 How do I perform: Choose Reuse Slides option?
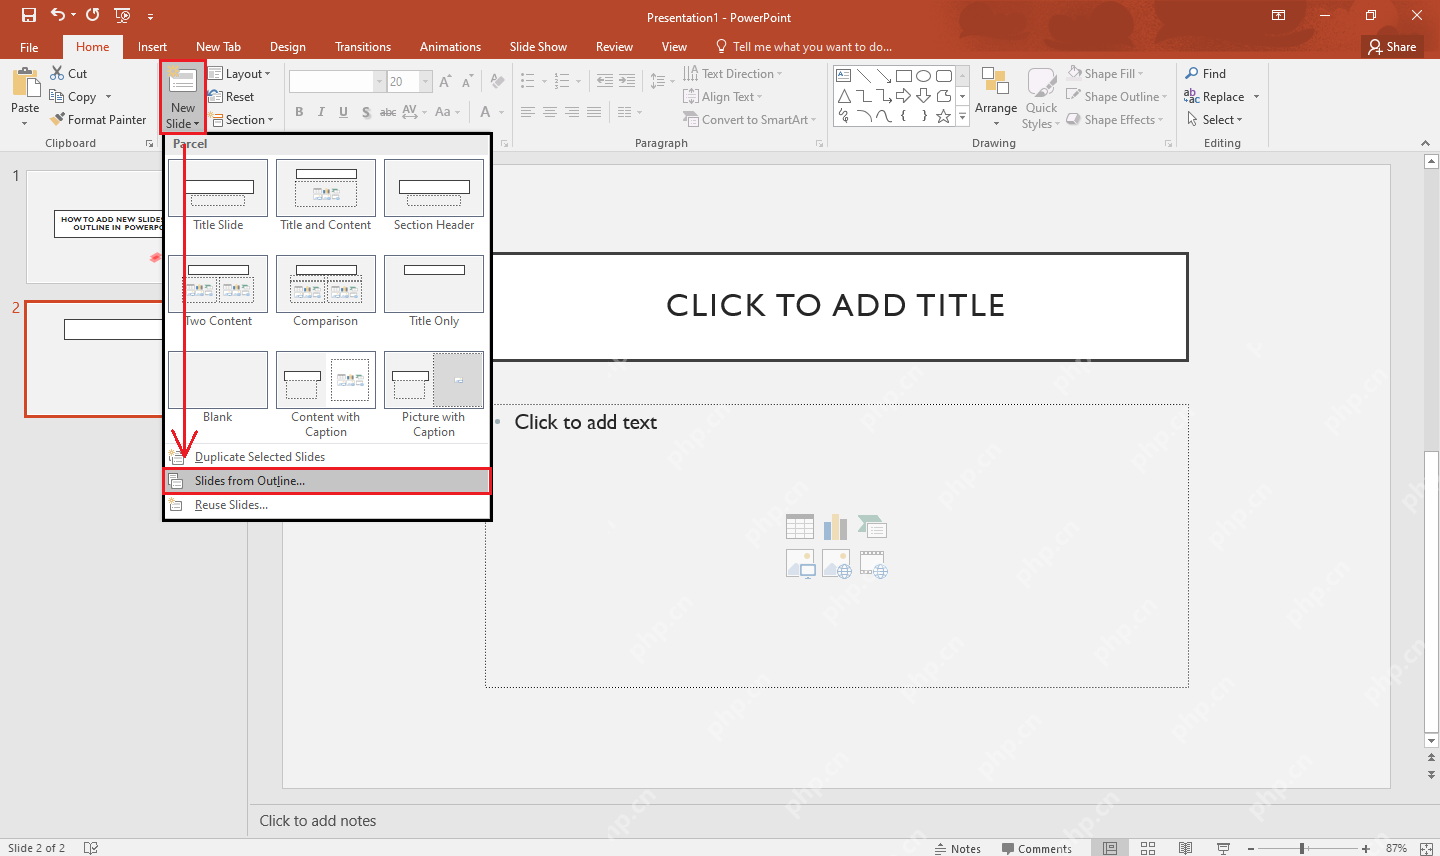pyautogui.click(x=327, y=505)
